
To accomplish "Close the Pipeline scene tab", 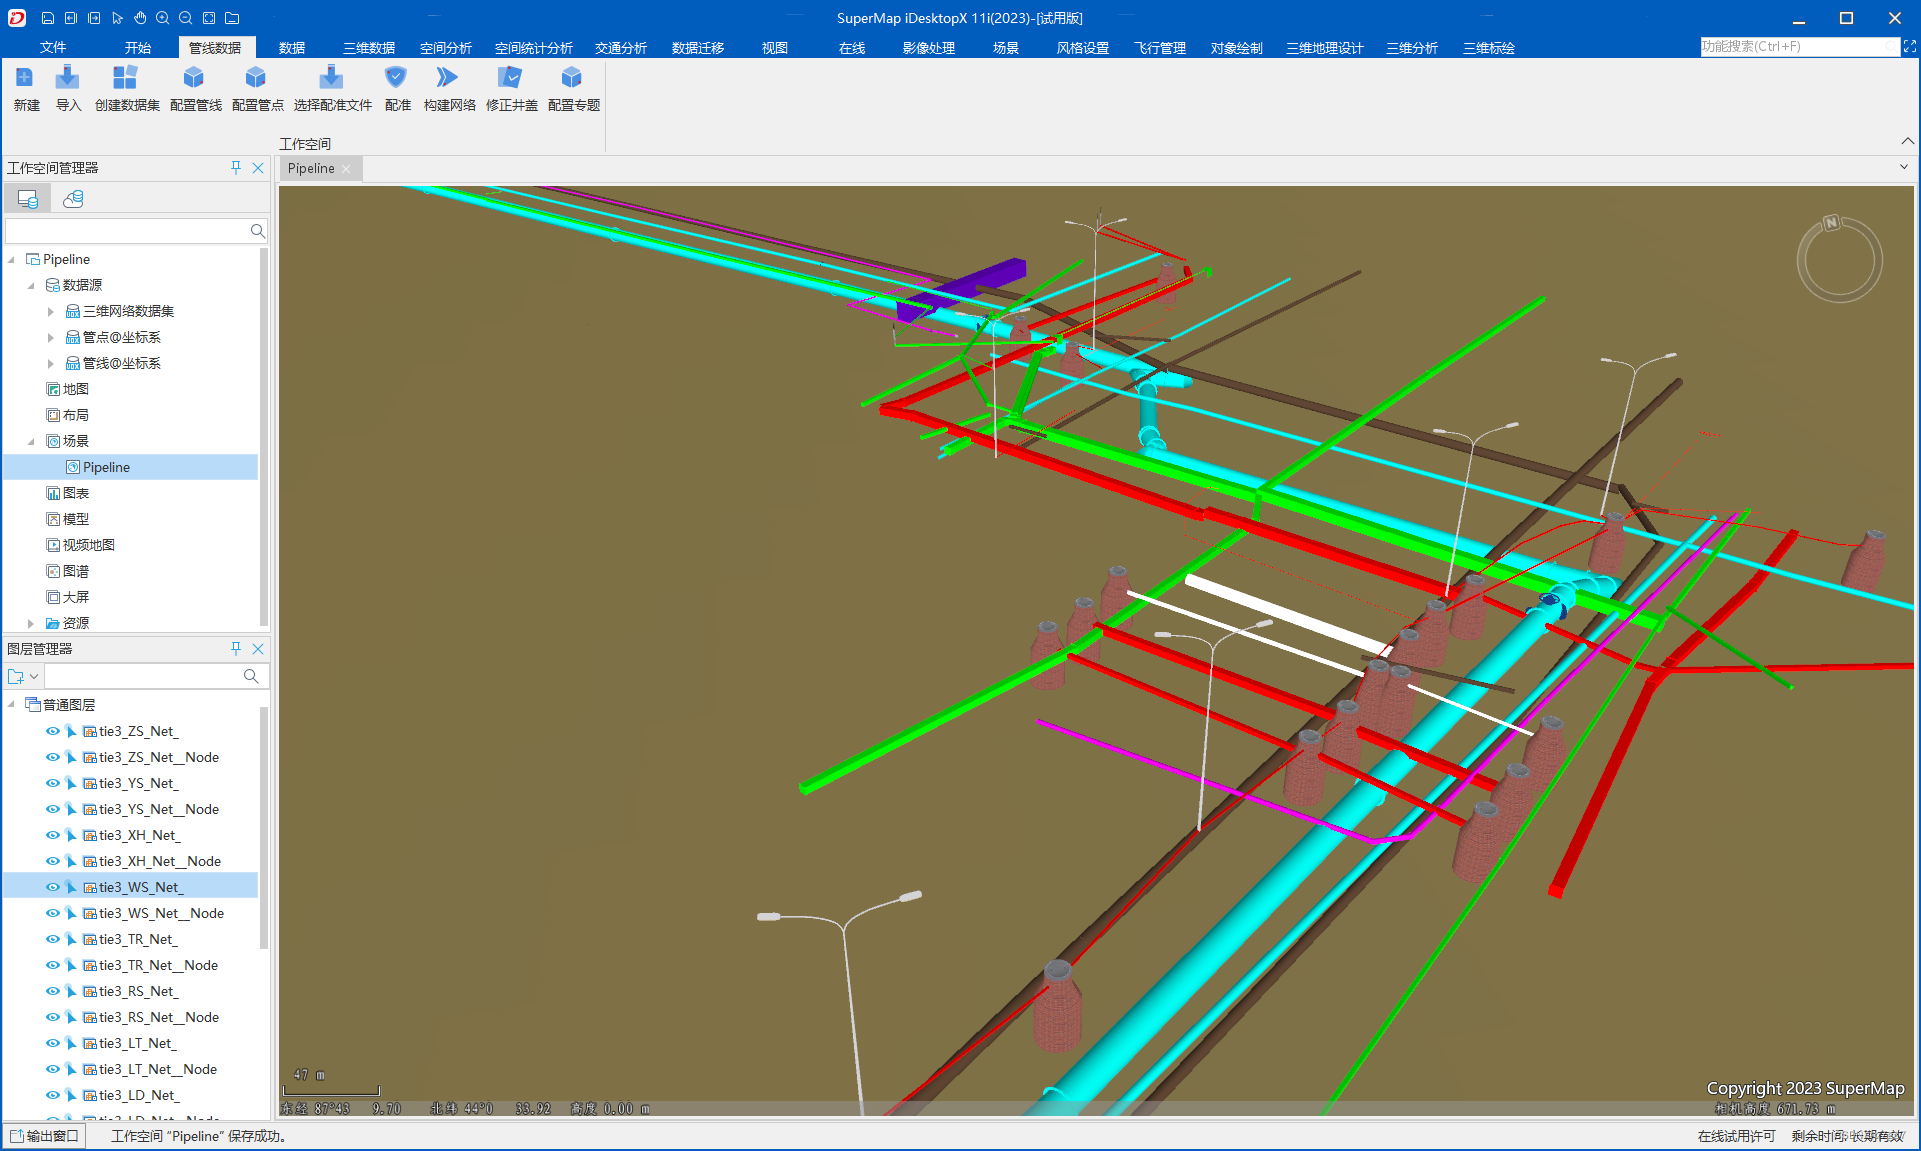I will 346,169.
